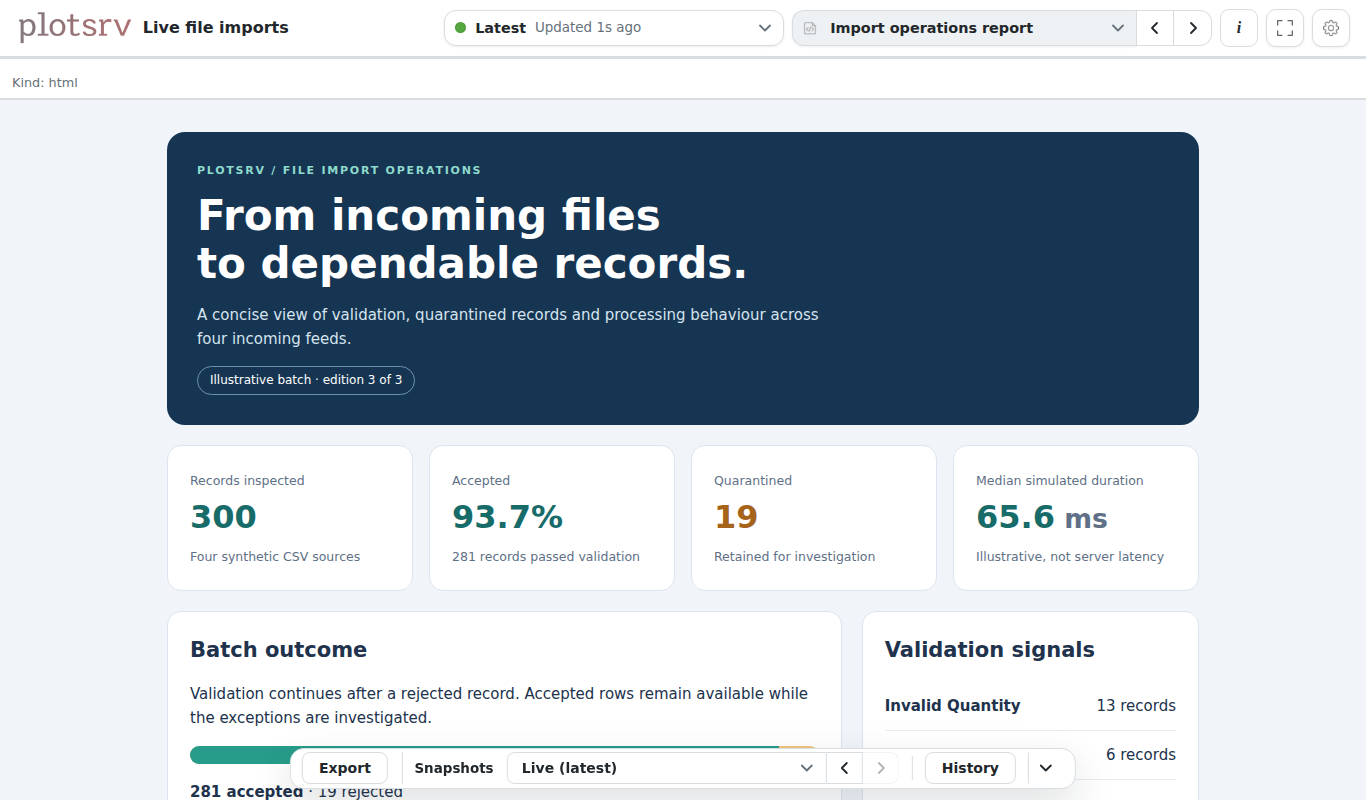Click the Export button
The height and width of the screenshot is (800, 1366).
345,768
